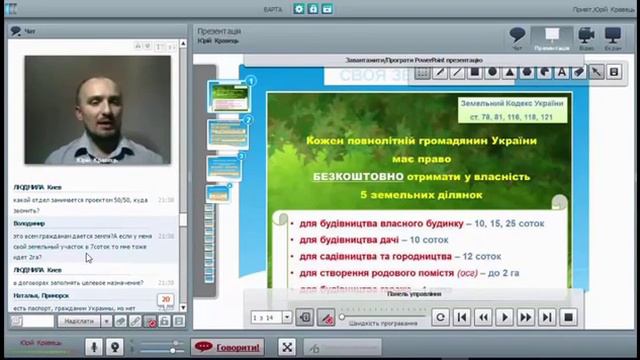Switch to the Презентація mode tab
Image resolution: width=640 pixels, height=360 pixels.
(x=552, y=39)
